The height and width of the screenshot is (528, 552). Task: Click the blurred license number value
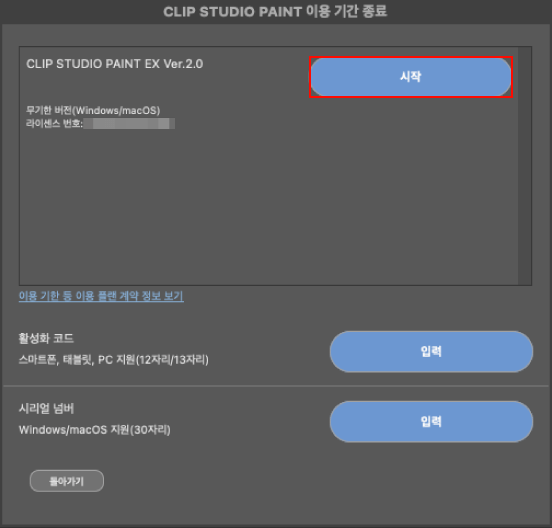(129, 124)
